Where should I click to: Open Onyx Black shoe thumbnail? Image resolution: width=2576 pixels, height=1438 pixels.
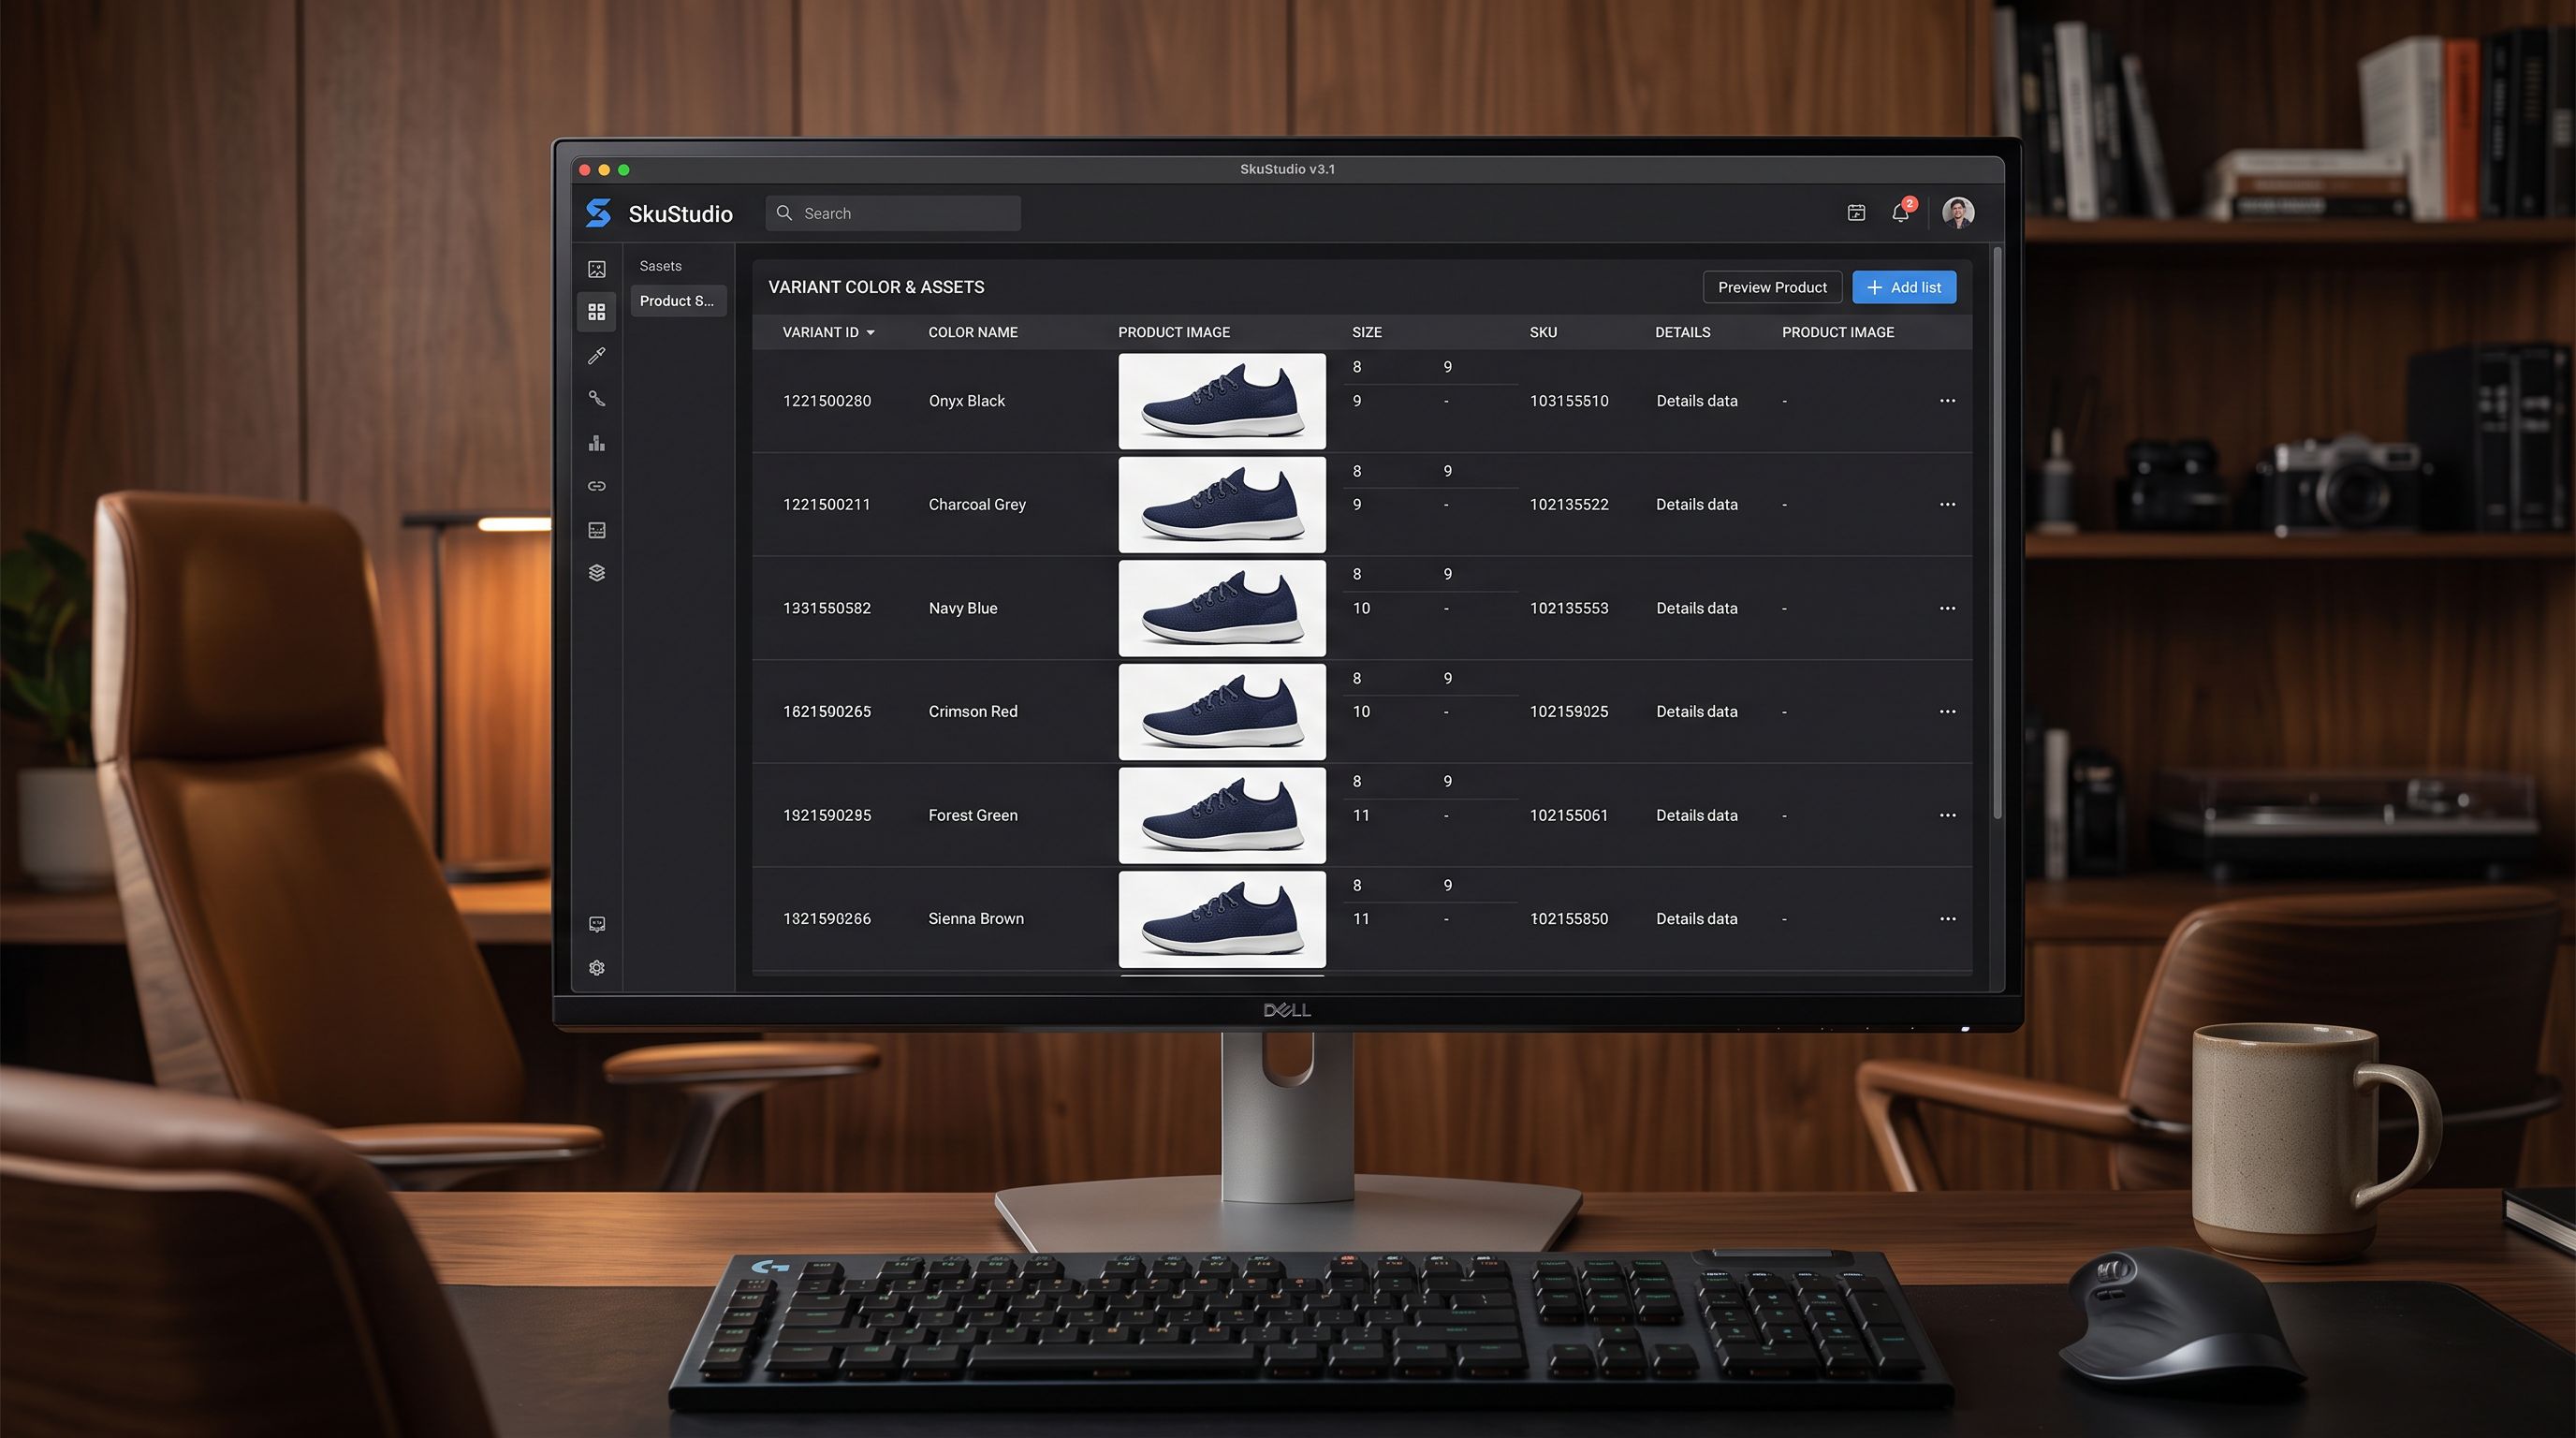[x=1222, y=401]
